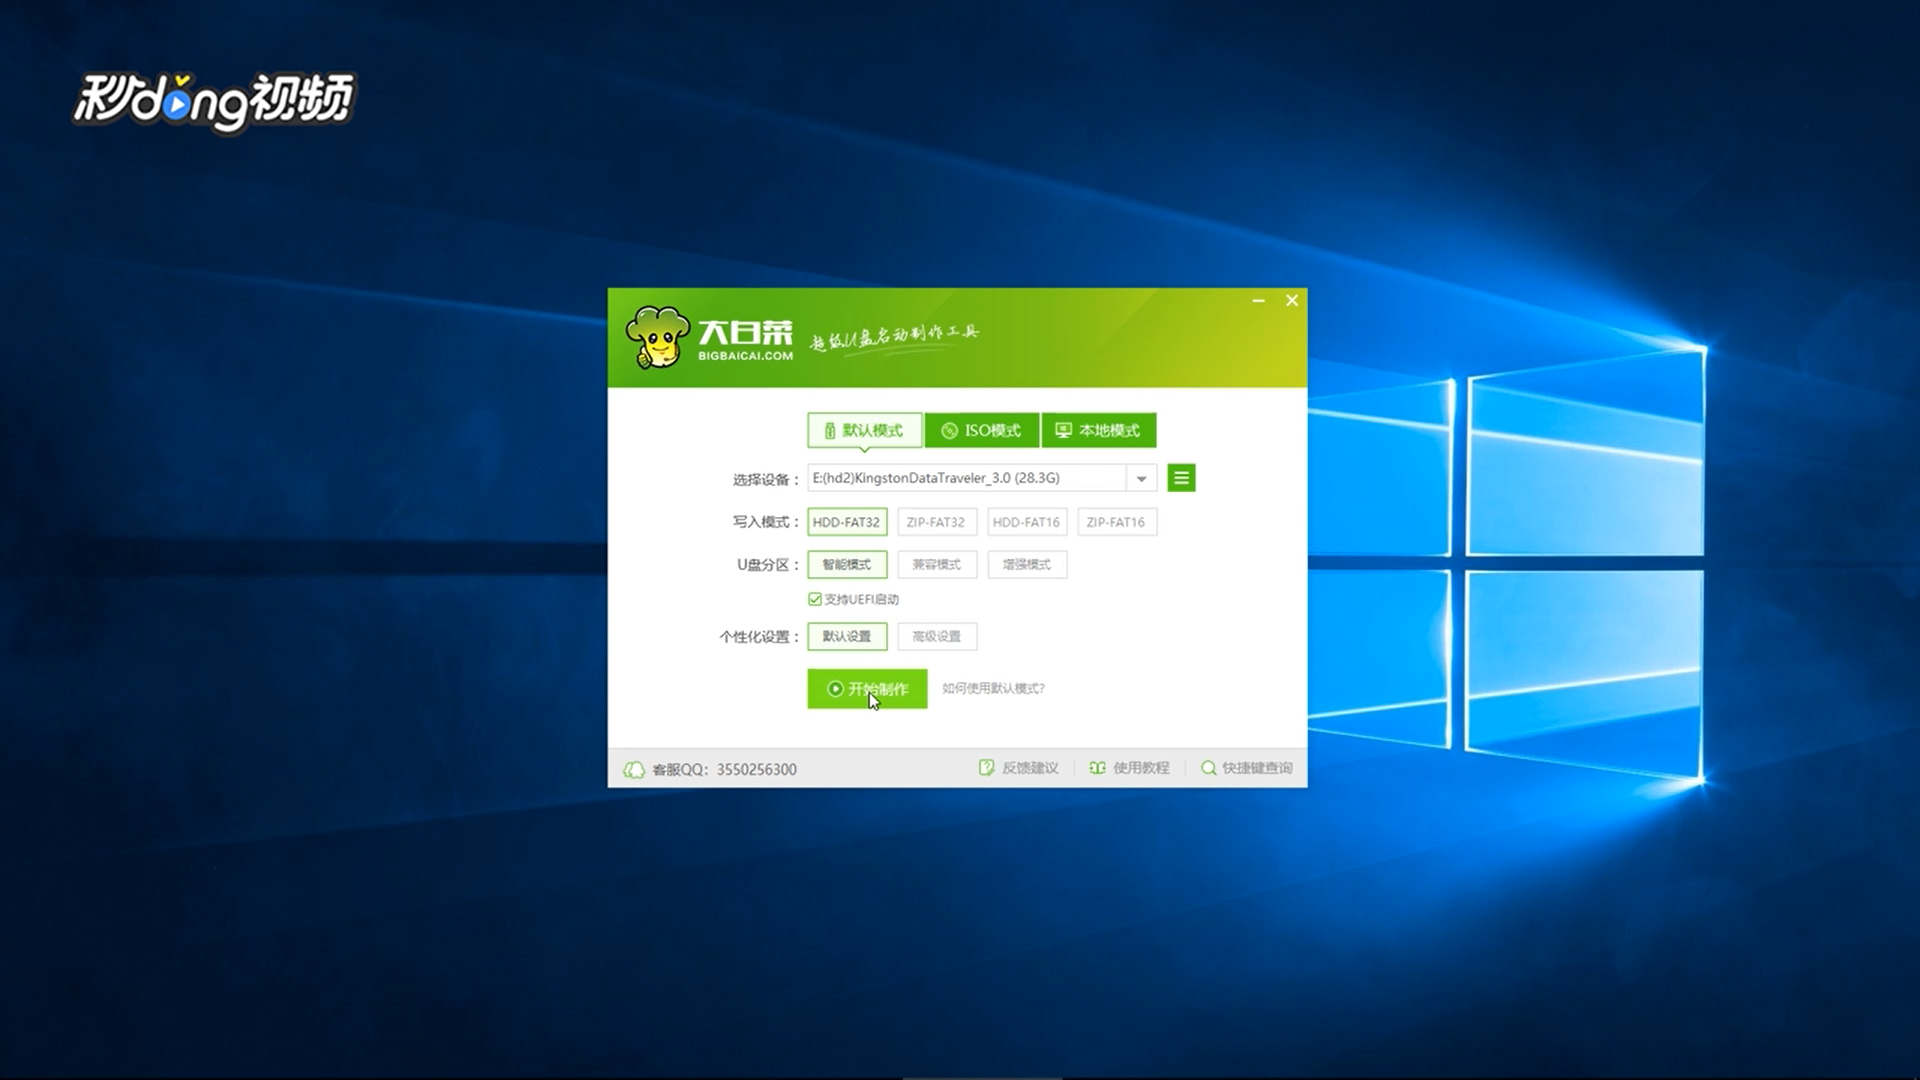Viewport: 1920px width, 1080px height.
Task: Open 如何使用默认模式 help link
Action: click(x=993, y=689)
